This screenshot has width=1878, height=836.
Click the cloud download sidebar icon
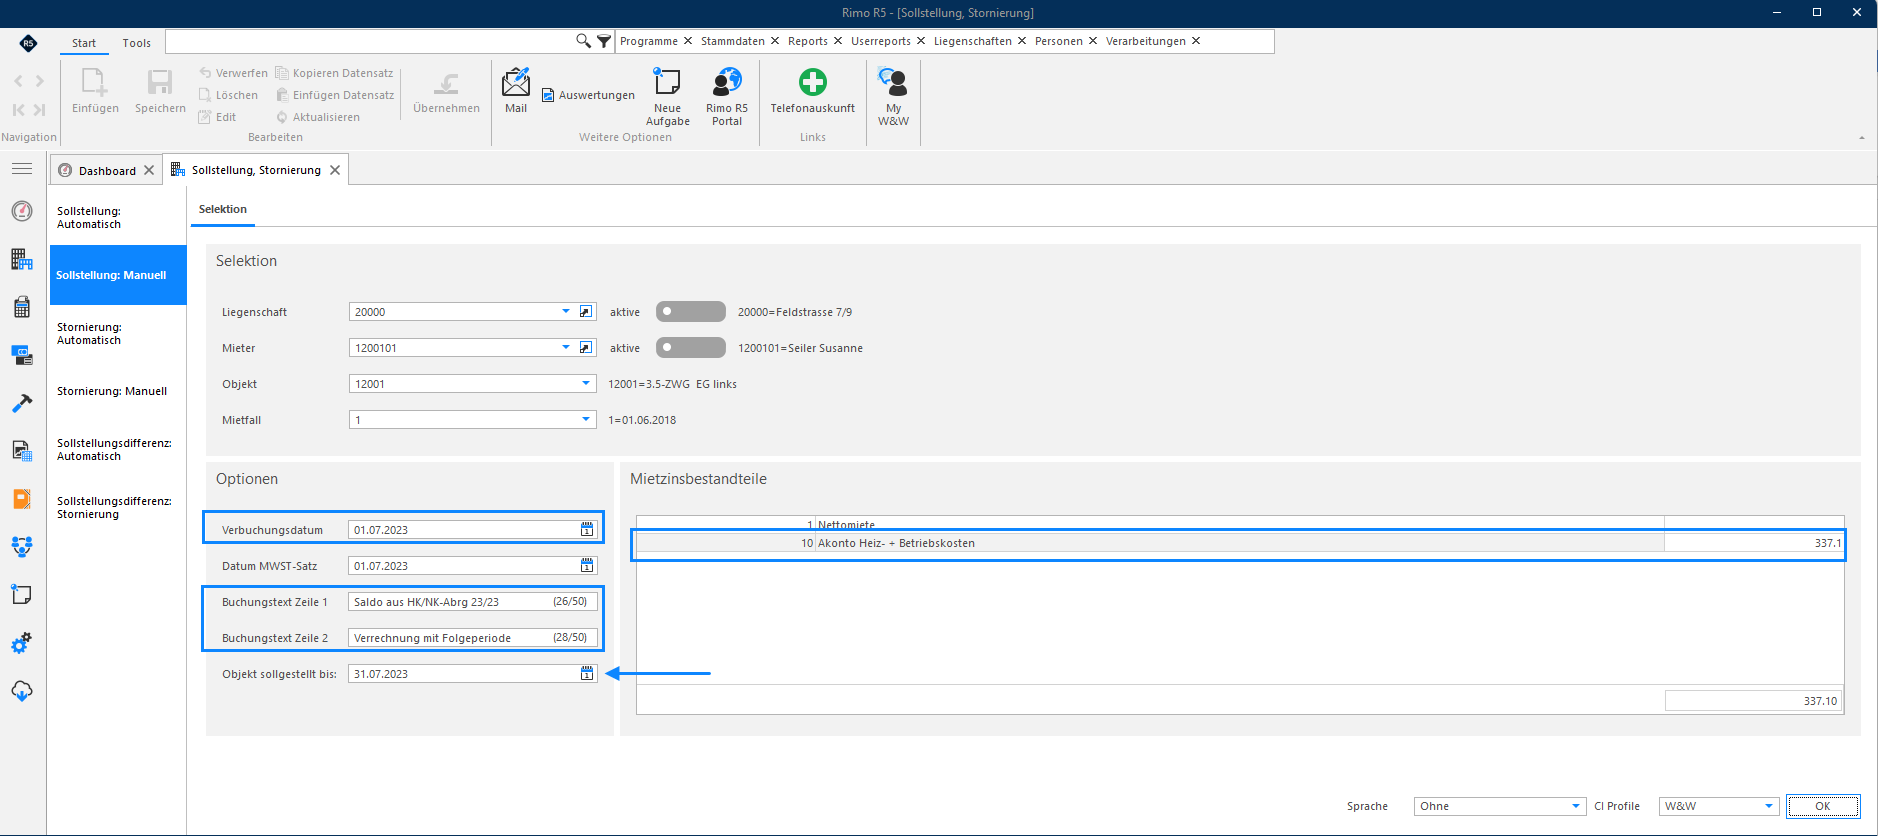click(22, 691)
